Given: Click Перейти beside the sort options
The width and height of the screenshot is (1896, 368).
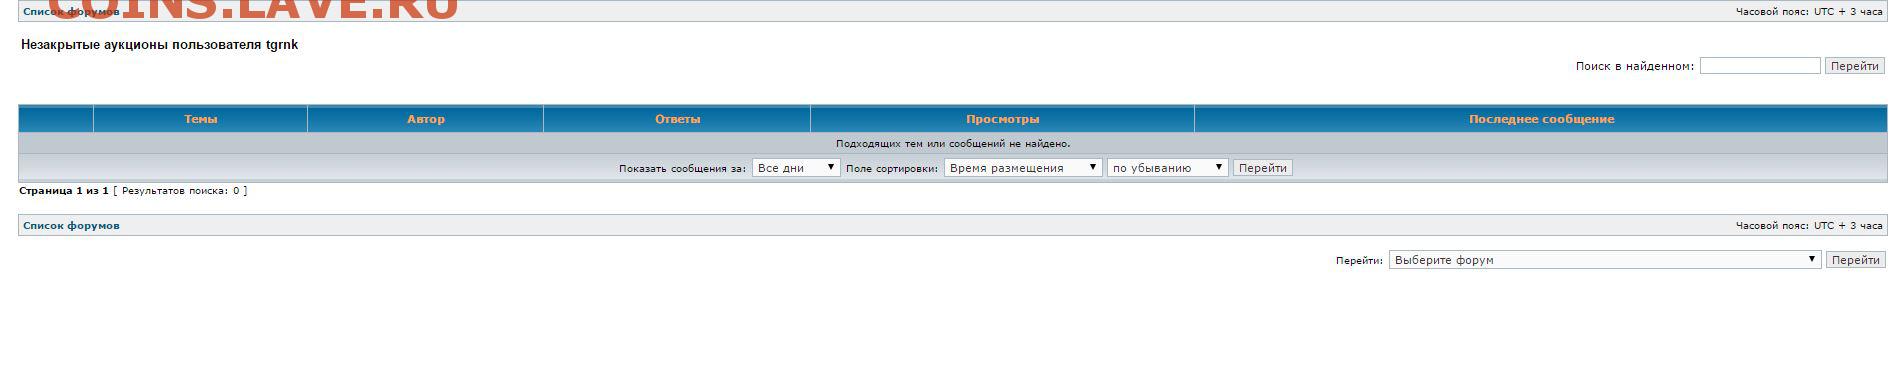Looking at the screenshot, I should [1262, 168].
